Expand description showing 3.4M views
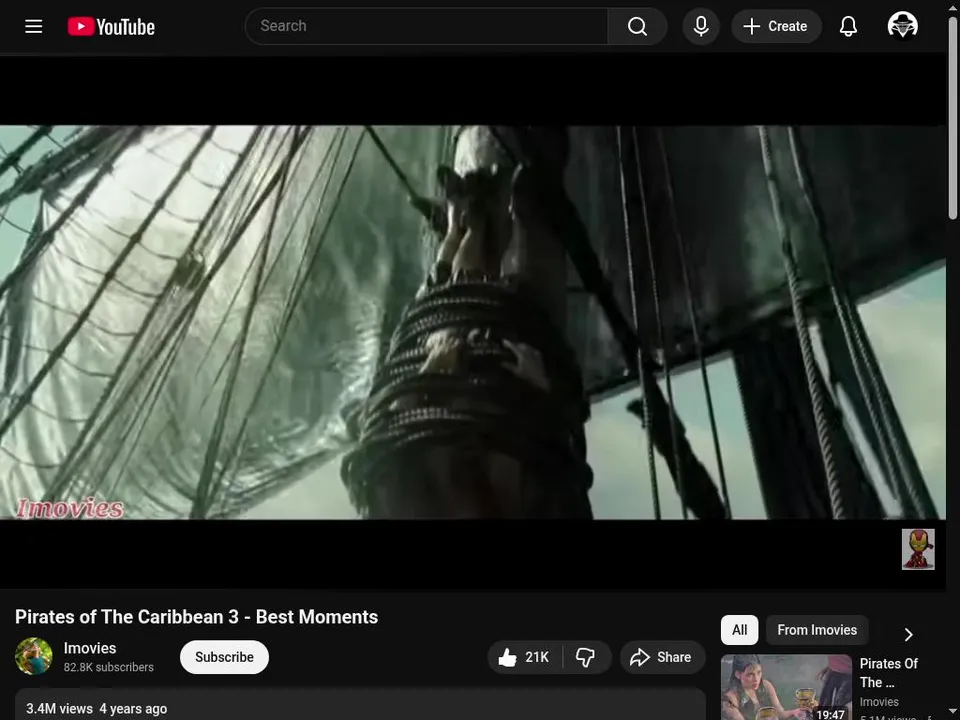960x720 pixels. coord(360,704)
